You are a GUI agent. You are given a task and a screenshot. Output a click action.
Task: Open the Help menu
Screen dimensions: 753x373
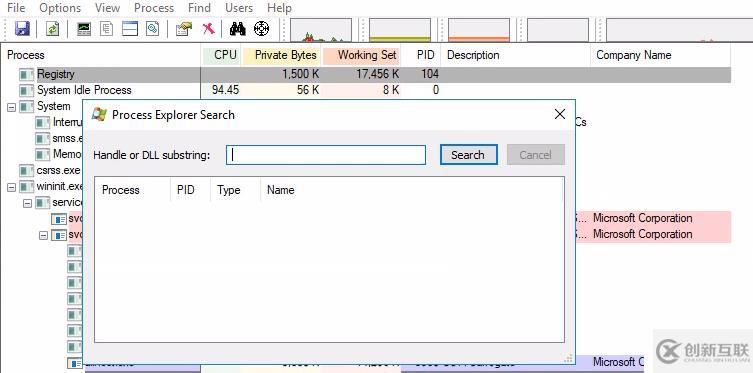(x=279, y=8)
